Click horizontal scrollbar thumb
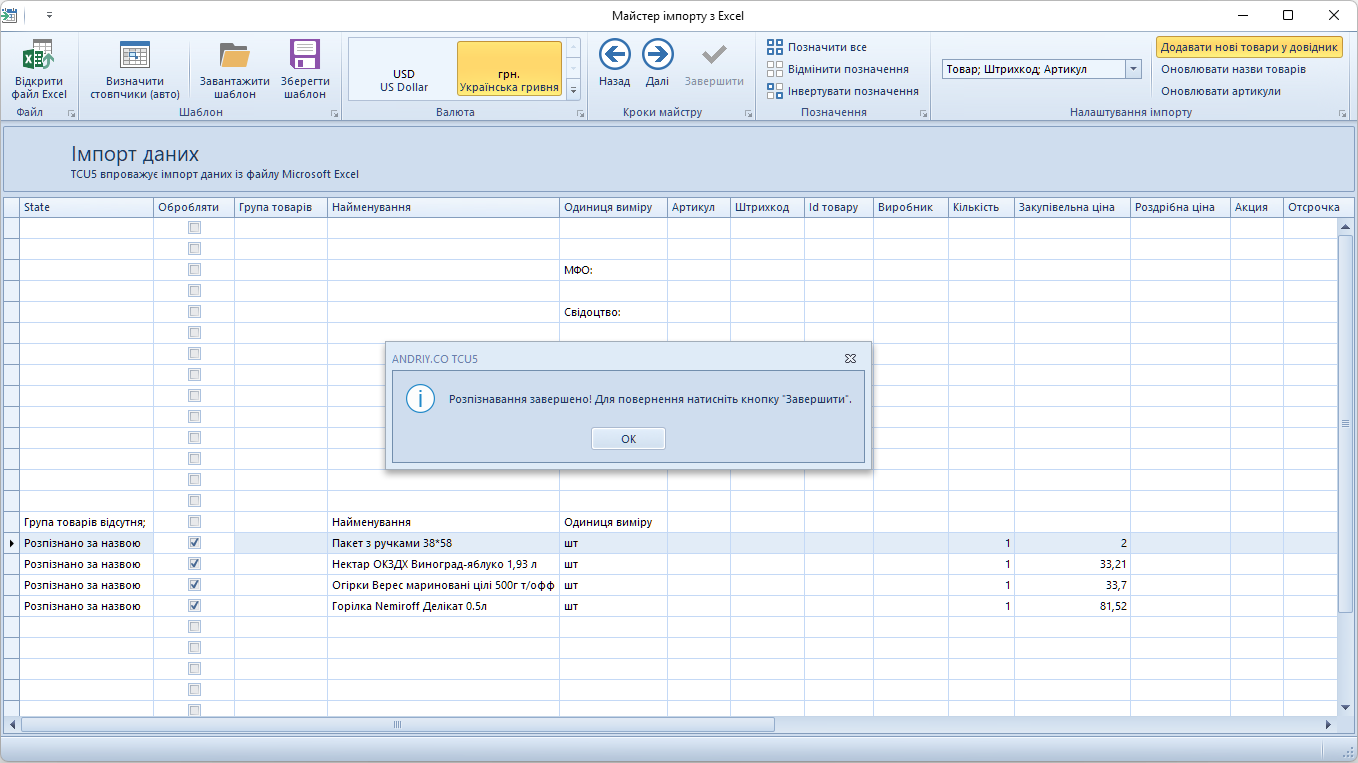 point(397,725)
